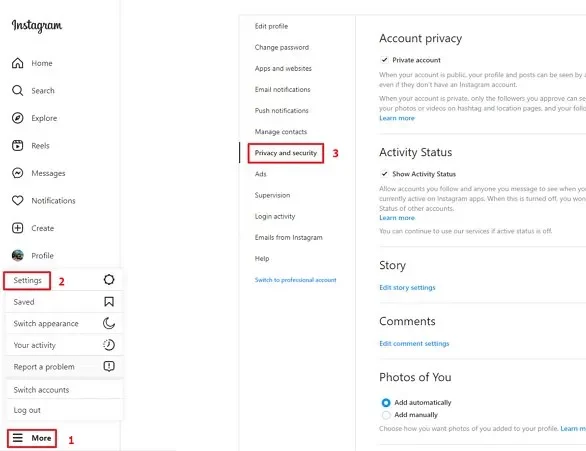Click Log out in the menu
The width and height of the screenshot is (586, 451).
[27, 410]
